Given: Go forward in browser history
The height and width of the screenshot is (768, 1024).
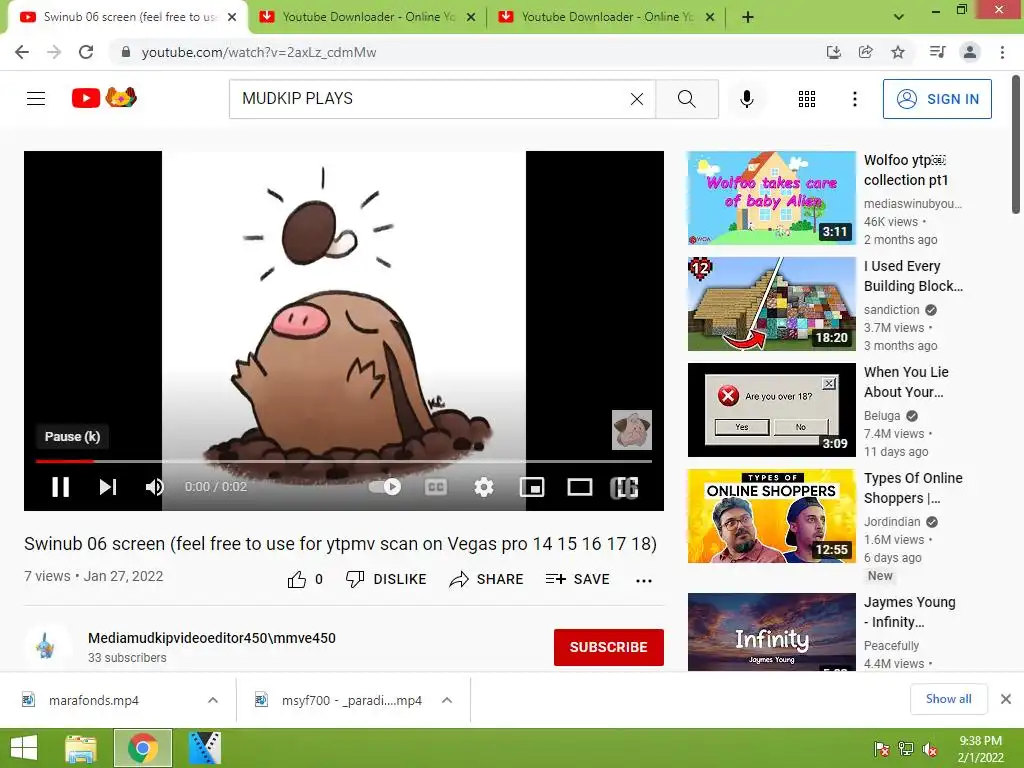Looking at the screenshot, I should [54, 52].
